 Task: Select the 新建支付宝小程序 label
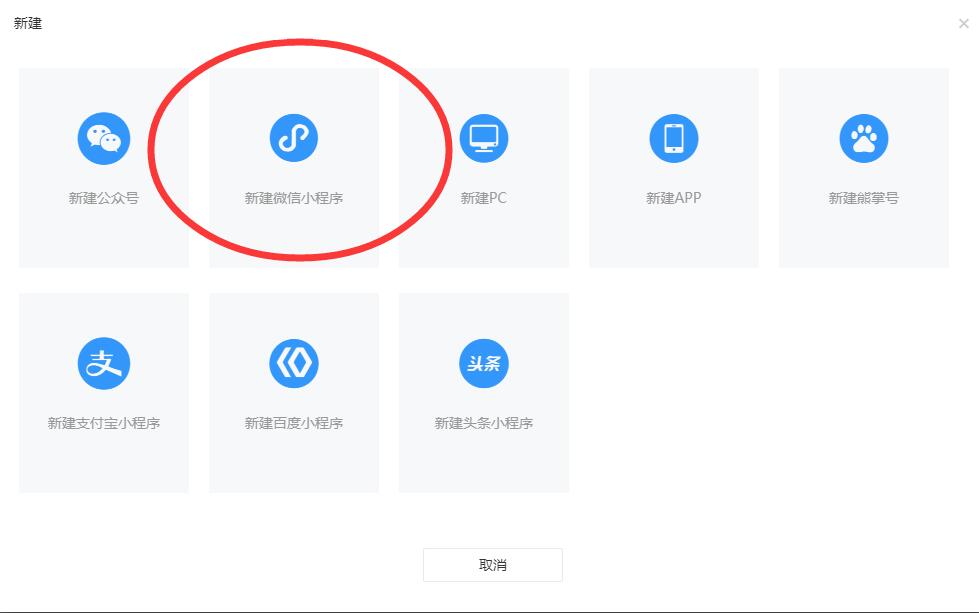click(104, 423)
